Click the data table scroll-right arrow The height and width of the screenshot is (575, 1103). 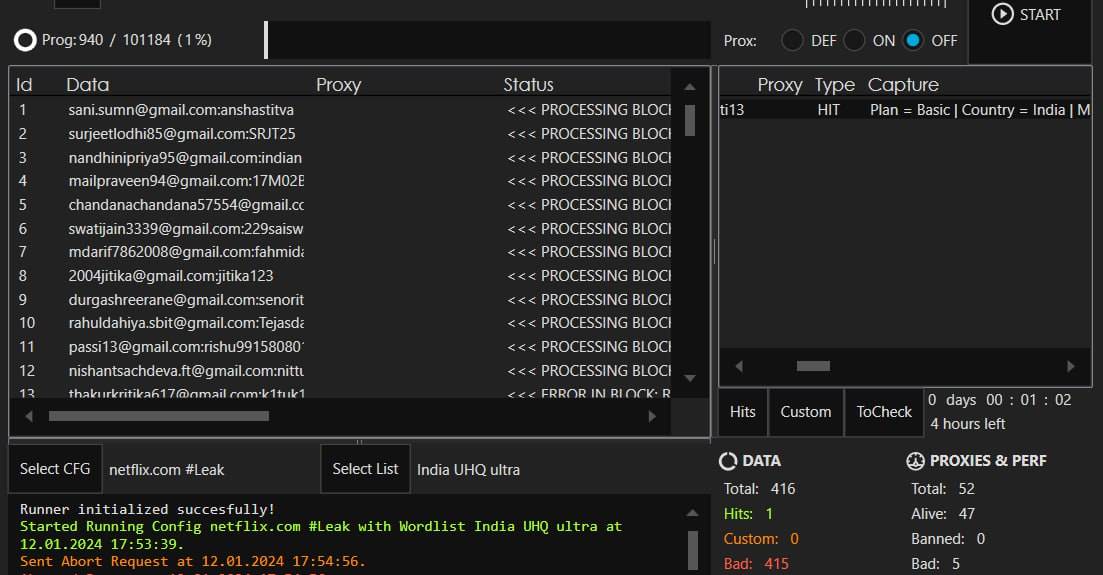652,417
